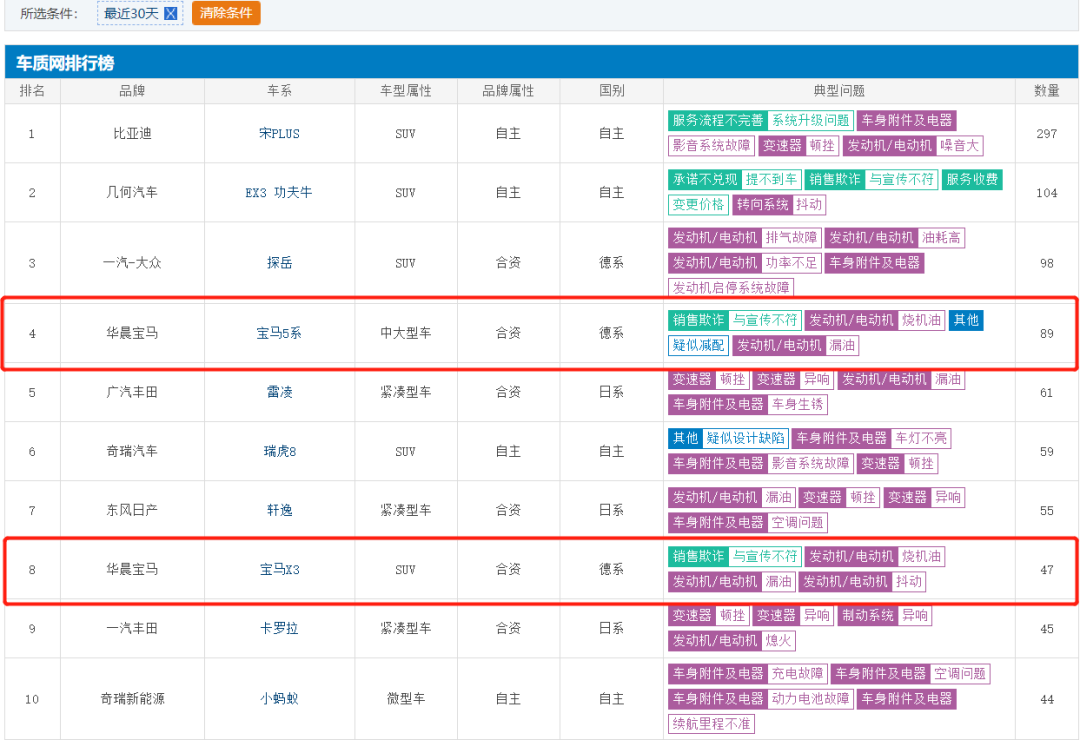Select the 制动系统 异响 tag
The height and width of the screenshot is (740, 1080).
pos(884,615)
